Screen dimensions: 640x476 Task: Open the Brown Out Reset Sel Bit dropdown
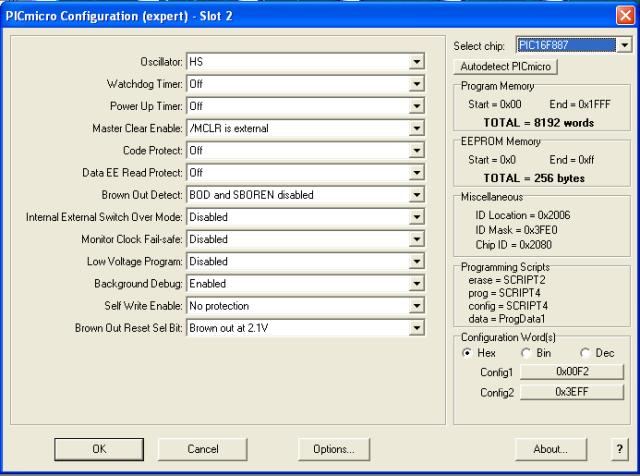pos(416,328)
